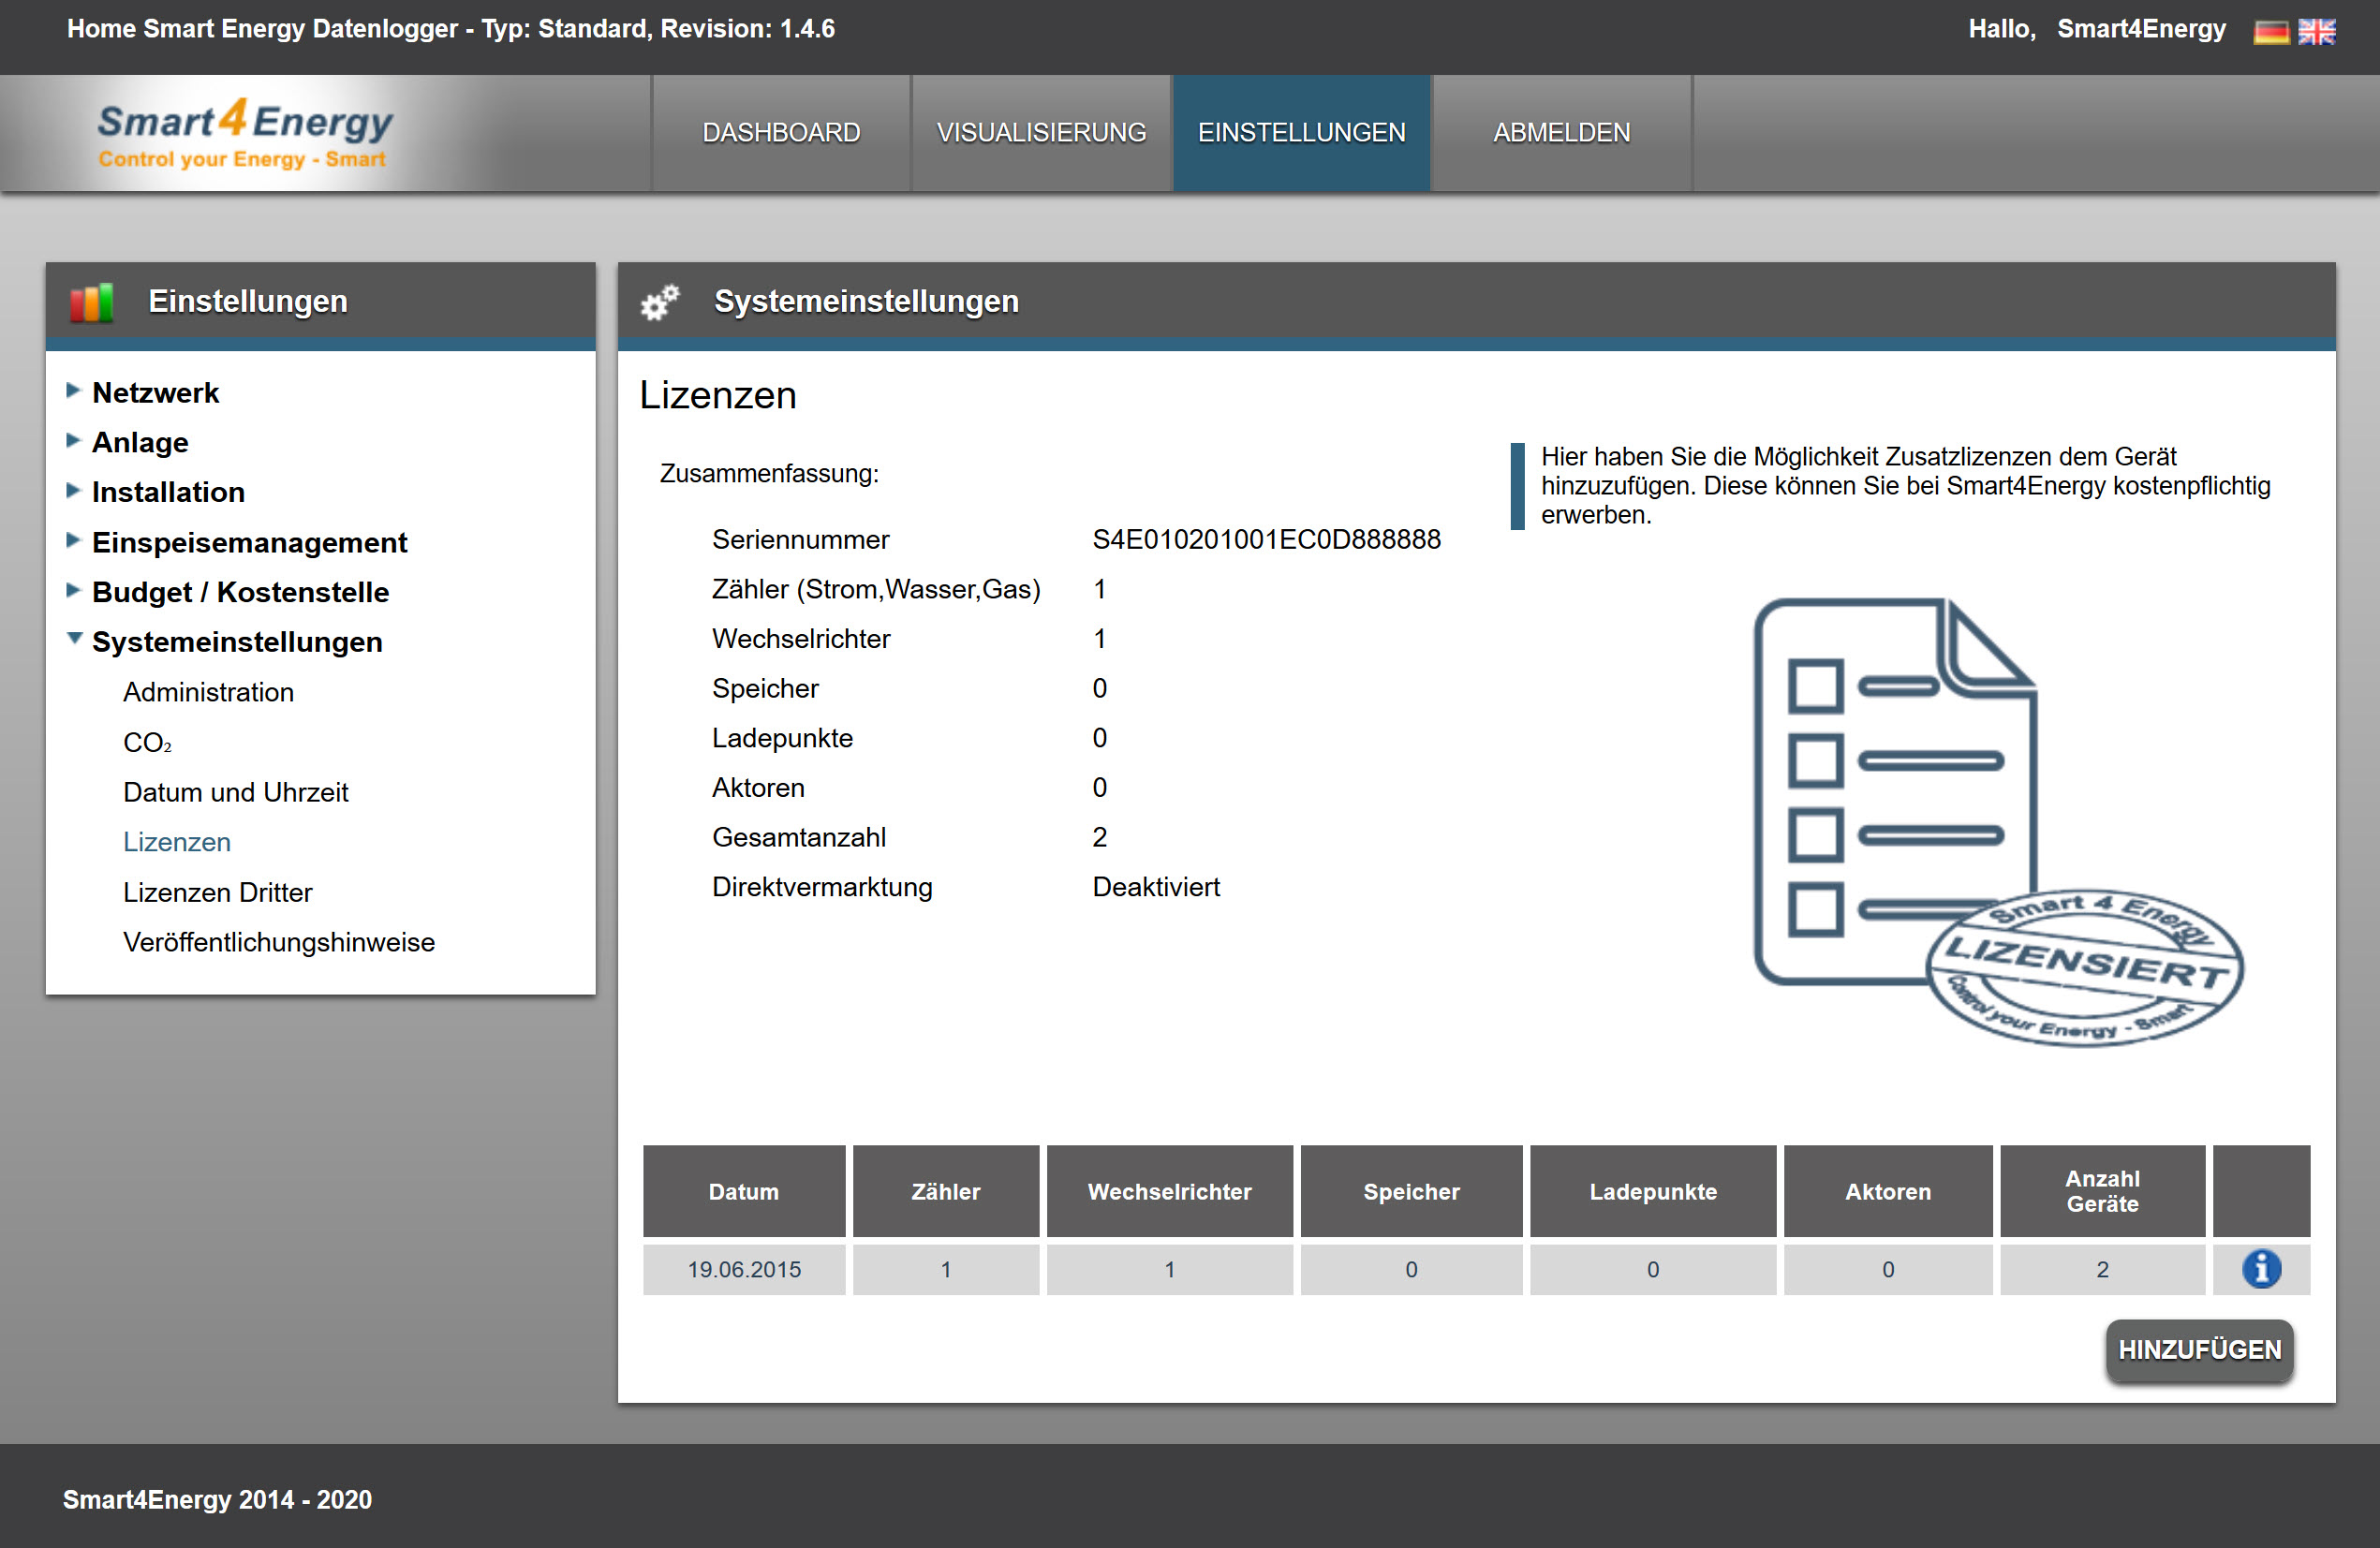Click the Zähler column header
The image size is (2380, 1548).
[945, 1191]
